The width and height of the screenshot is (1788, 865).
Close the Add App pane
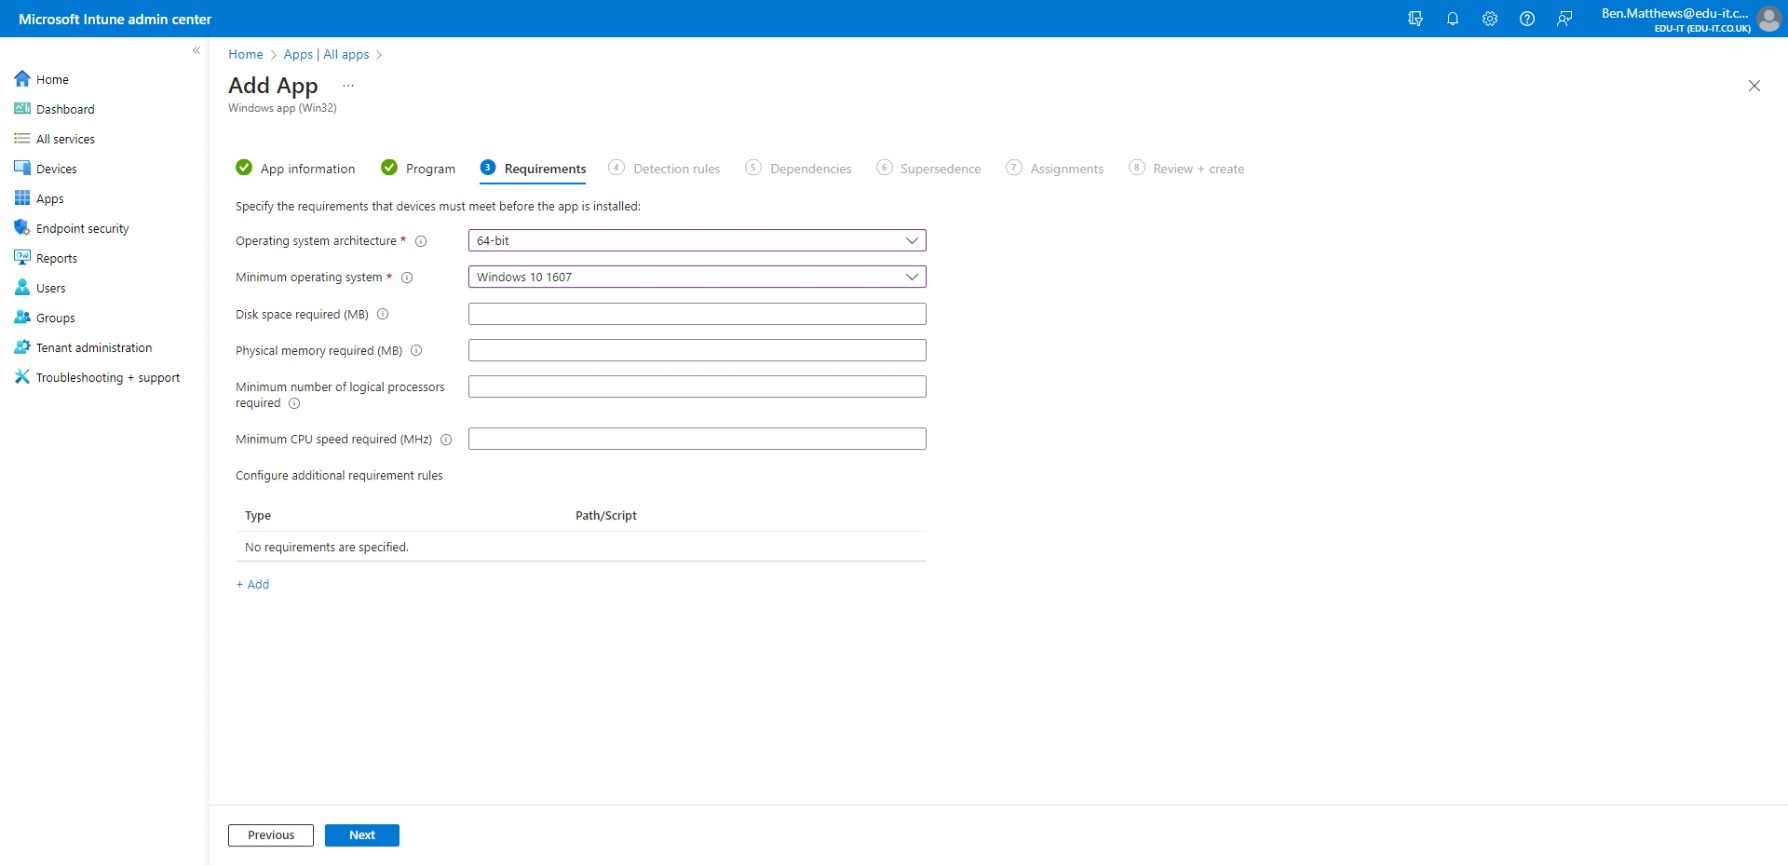click(x=1754, y=86)
